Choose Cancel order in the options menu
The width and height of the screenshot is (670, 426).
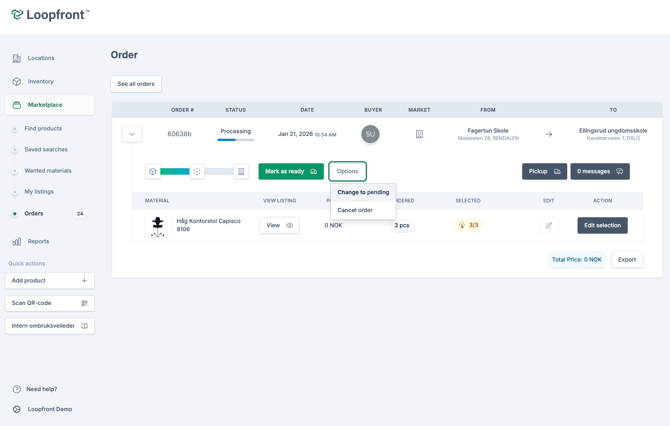click(355, 210)
